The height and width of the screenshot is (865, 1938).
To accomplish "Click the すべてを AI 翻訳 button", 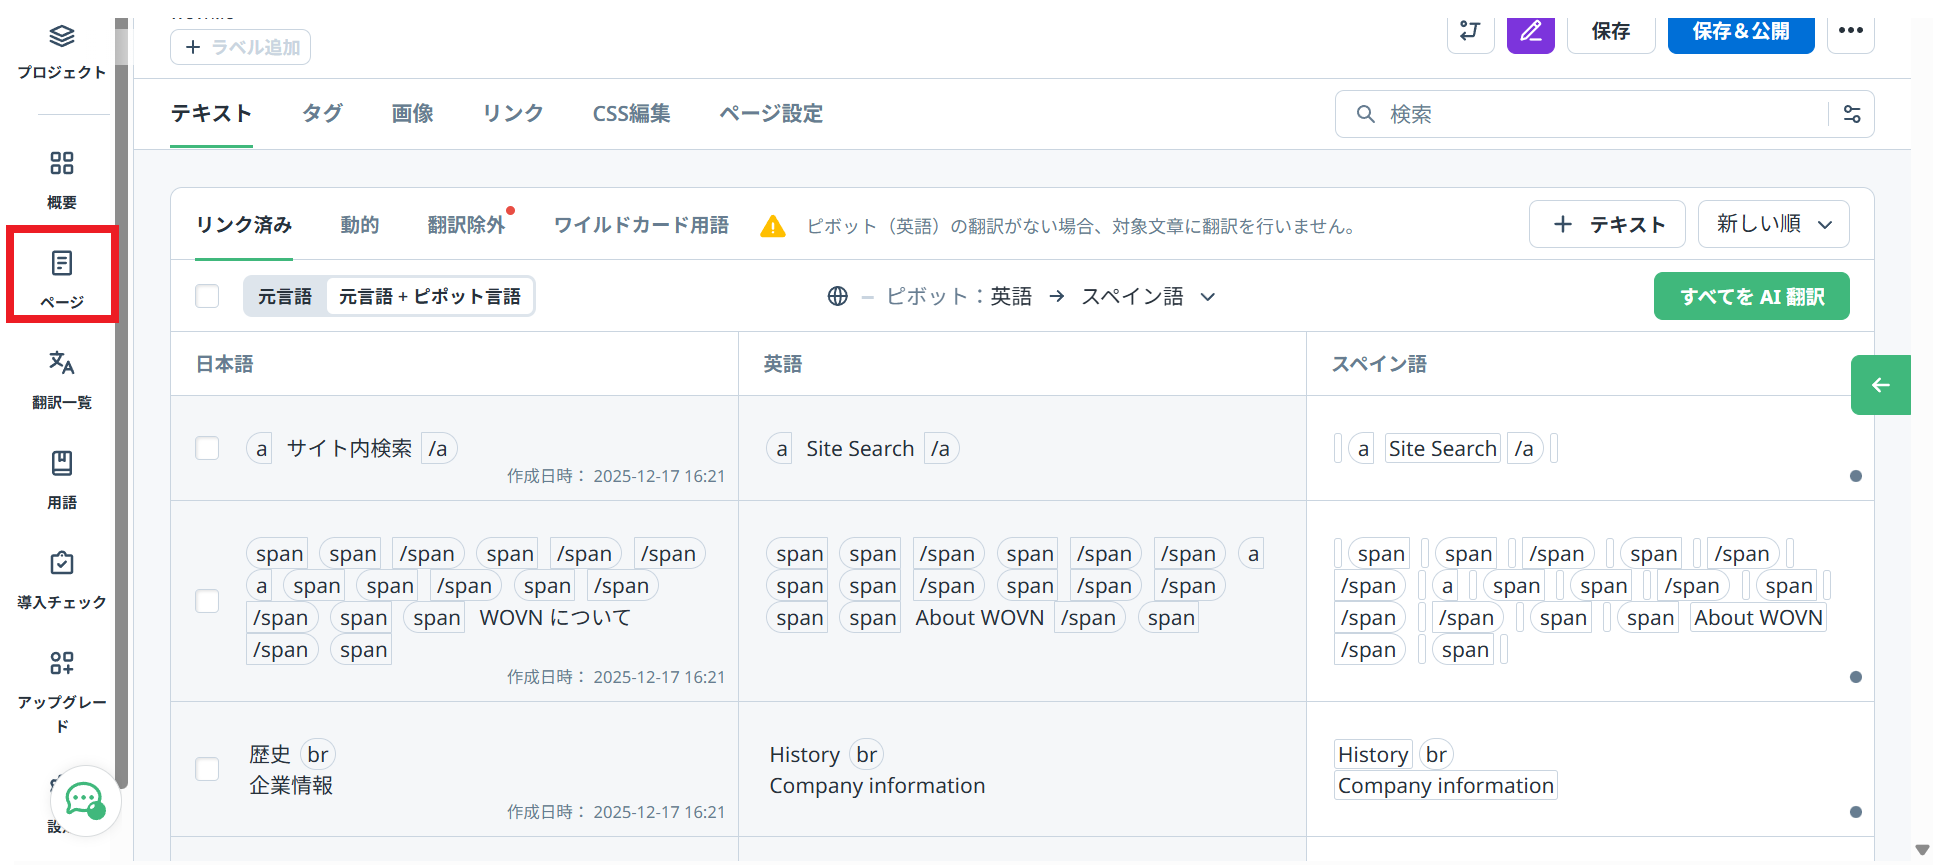I will tap(1751, 296).
